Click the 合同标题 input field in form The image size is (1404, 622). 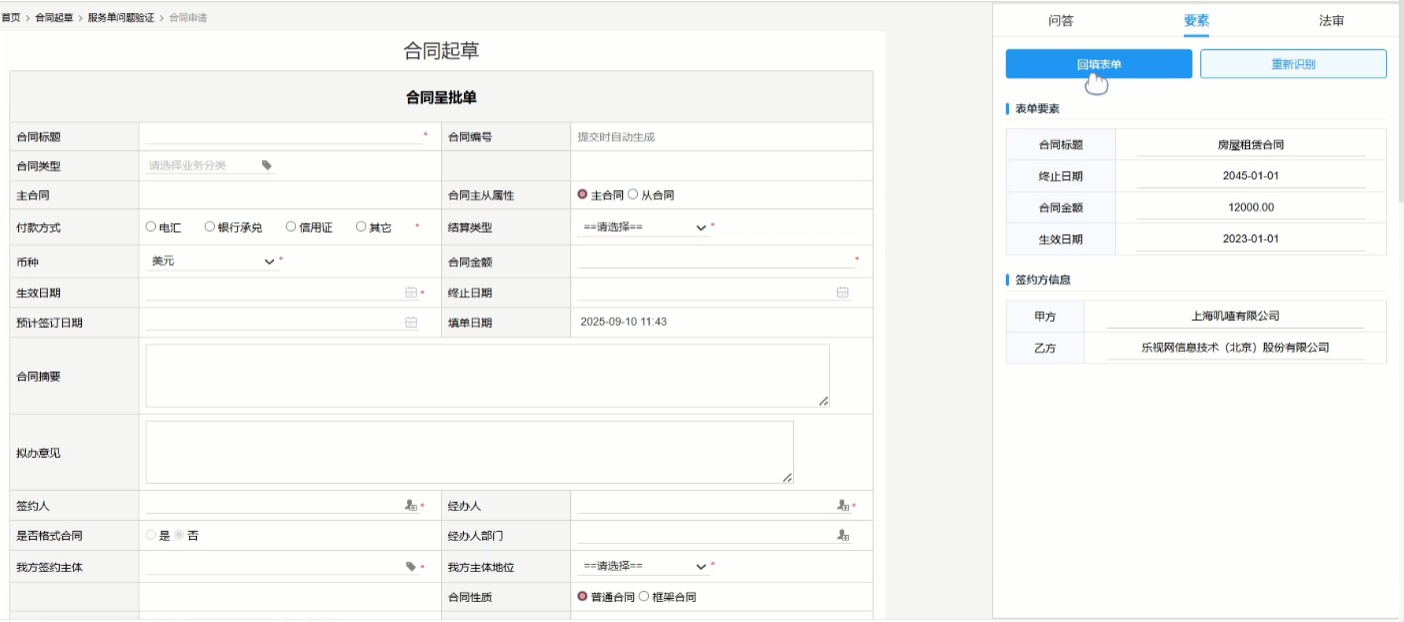tap(283, 135)
